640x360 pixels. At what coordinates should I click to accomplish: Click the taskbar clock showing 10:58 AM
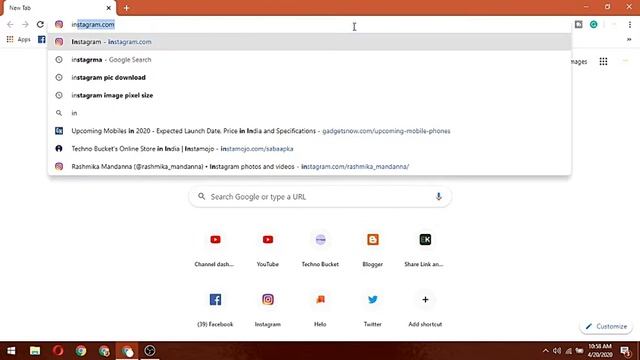(x=600, y=351)
